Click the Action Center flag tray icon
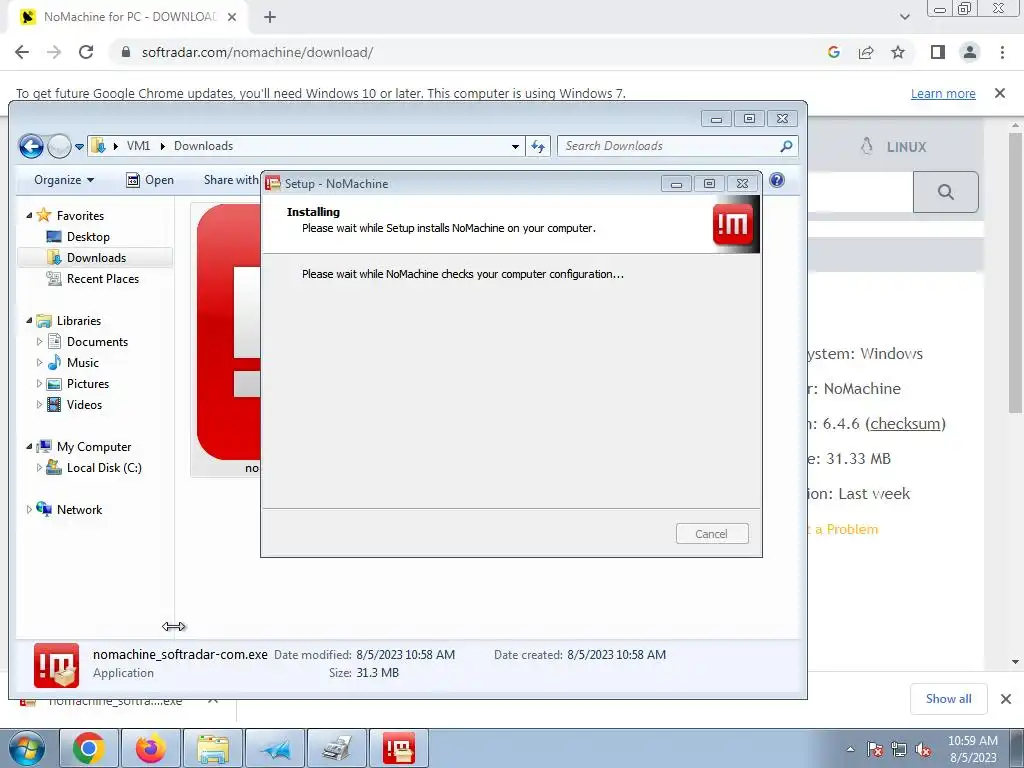The width and height of the screenshot is (1024, 768). (875, 749)
